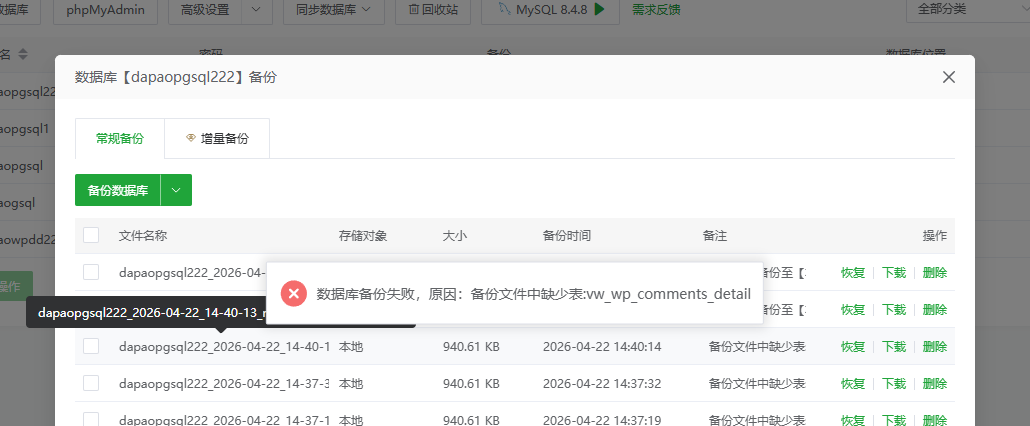
Task: Open the 备份数据库 dropdown arrow
Action: (176, 190)
